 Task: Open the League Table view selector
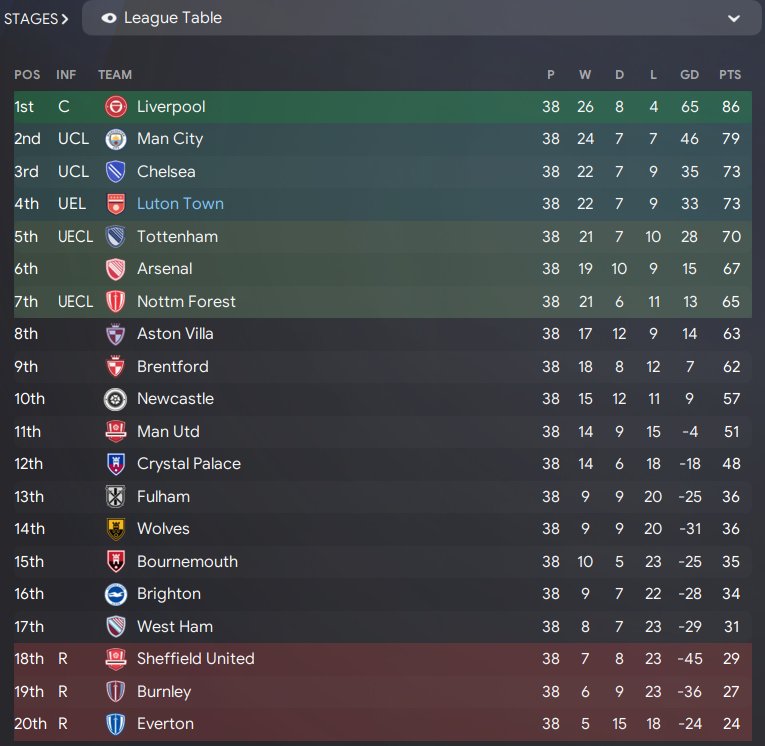click(420, 18)
